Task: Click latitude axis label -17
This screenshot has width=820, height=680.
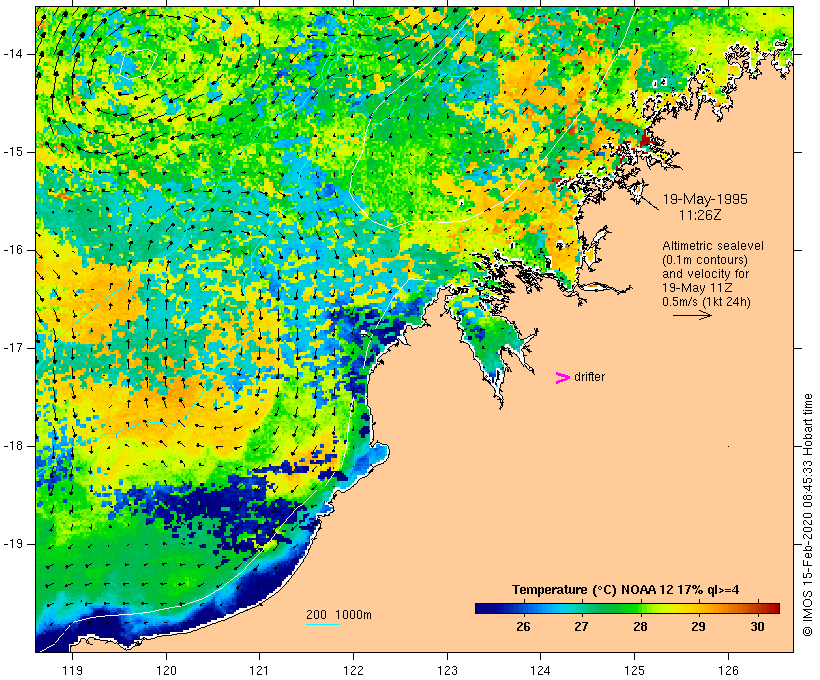Action: point(13,348)
